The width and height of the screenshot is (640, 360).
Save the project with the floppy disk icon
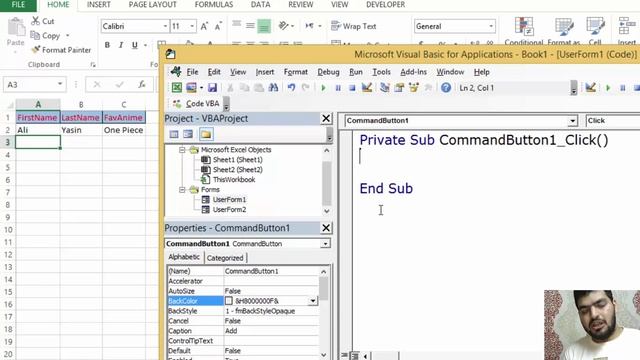[x=212, y=87]
